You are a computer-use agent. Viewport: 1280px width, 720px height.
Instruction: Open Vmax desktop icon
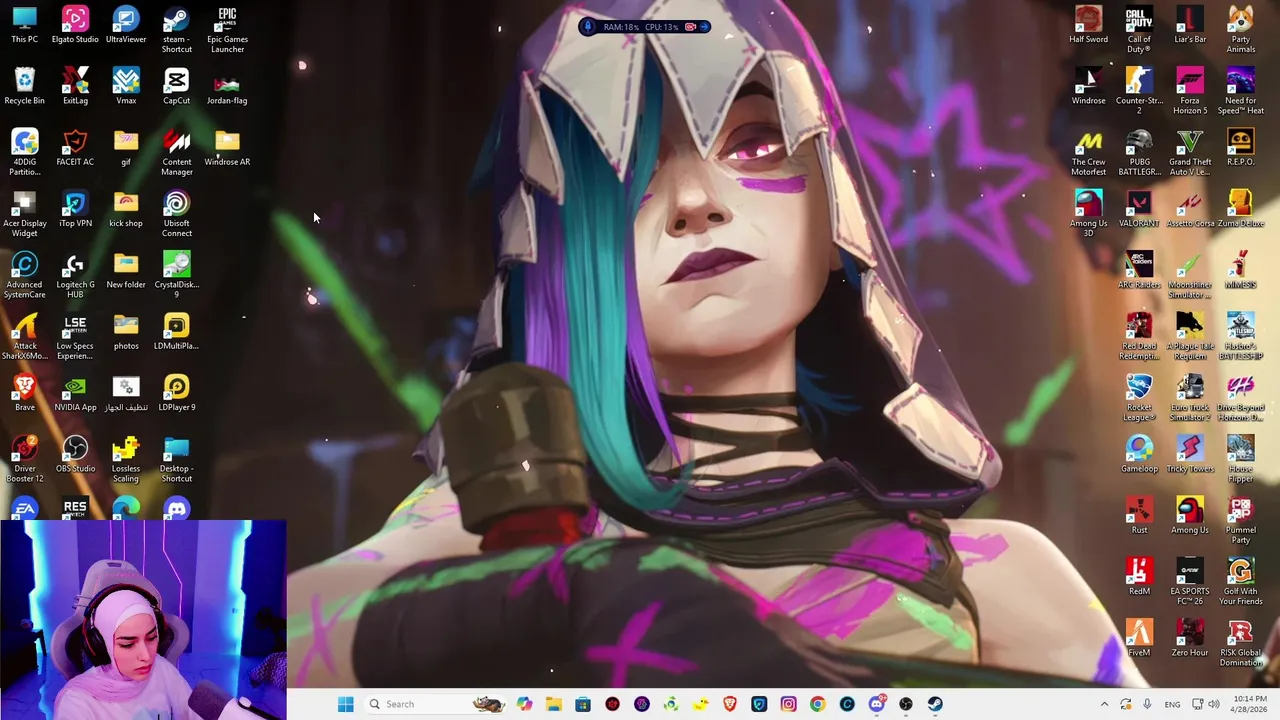(x=126, y=87)
